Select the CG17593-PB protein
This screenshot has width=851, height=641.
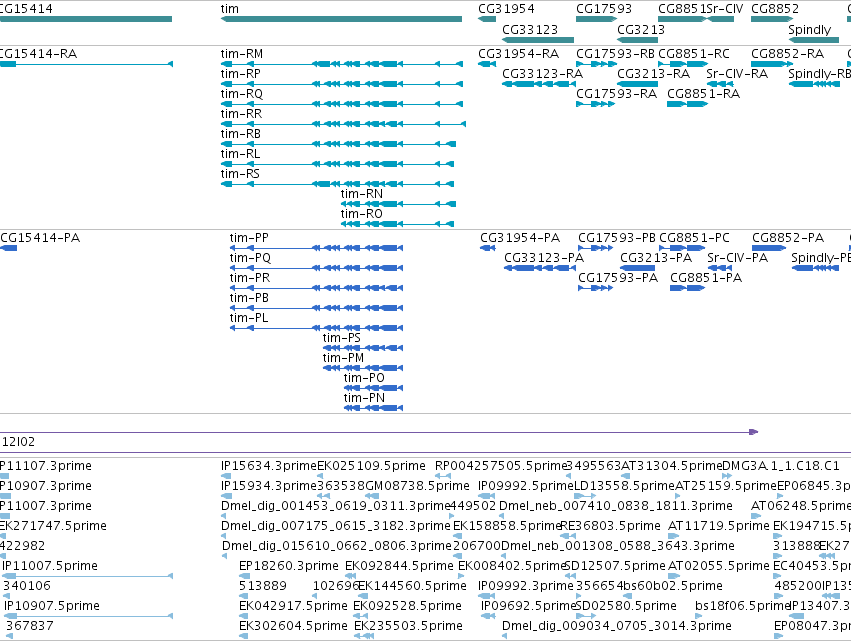pyautogui.click(x=595, y=248)
